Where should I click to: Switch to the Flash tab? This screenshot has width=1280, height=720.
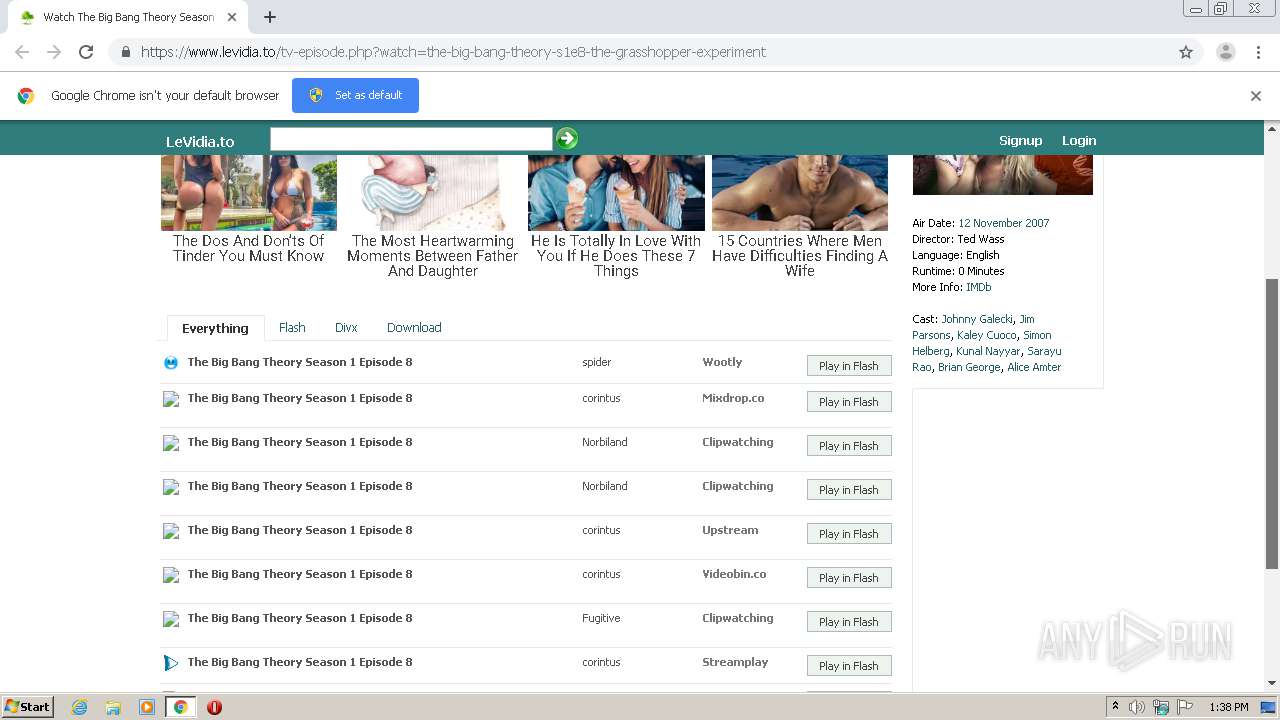292,328
